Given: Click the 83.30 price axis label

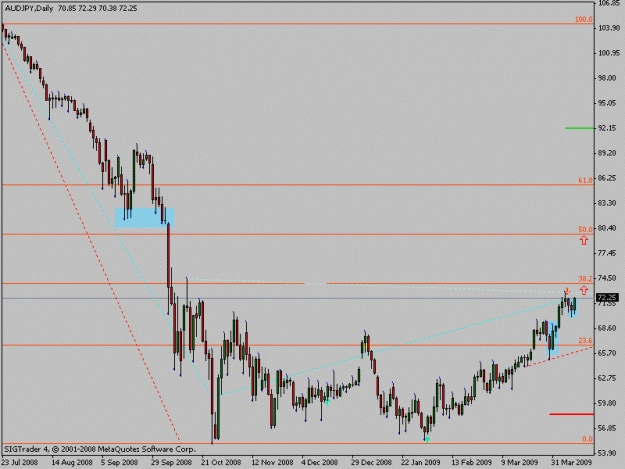Looking at the screenshot, I should pyautogui.click(x=609, y=203).
